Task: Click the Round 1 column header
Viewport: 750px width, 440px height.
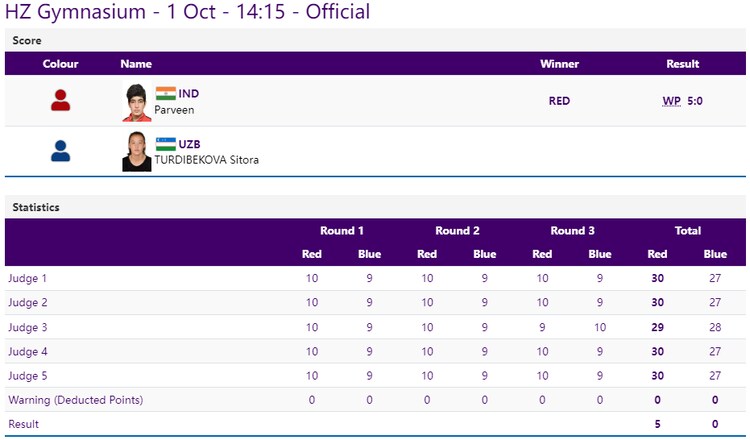Action: tap(342, 230)
